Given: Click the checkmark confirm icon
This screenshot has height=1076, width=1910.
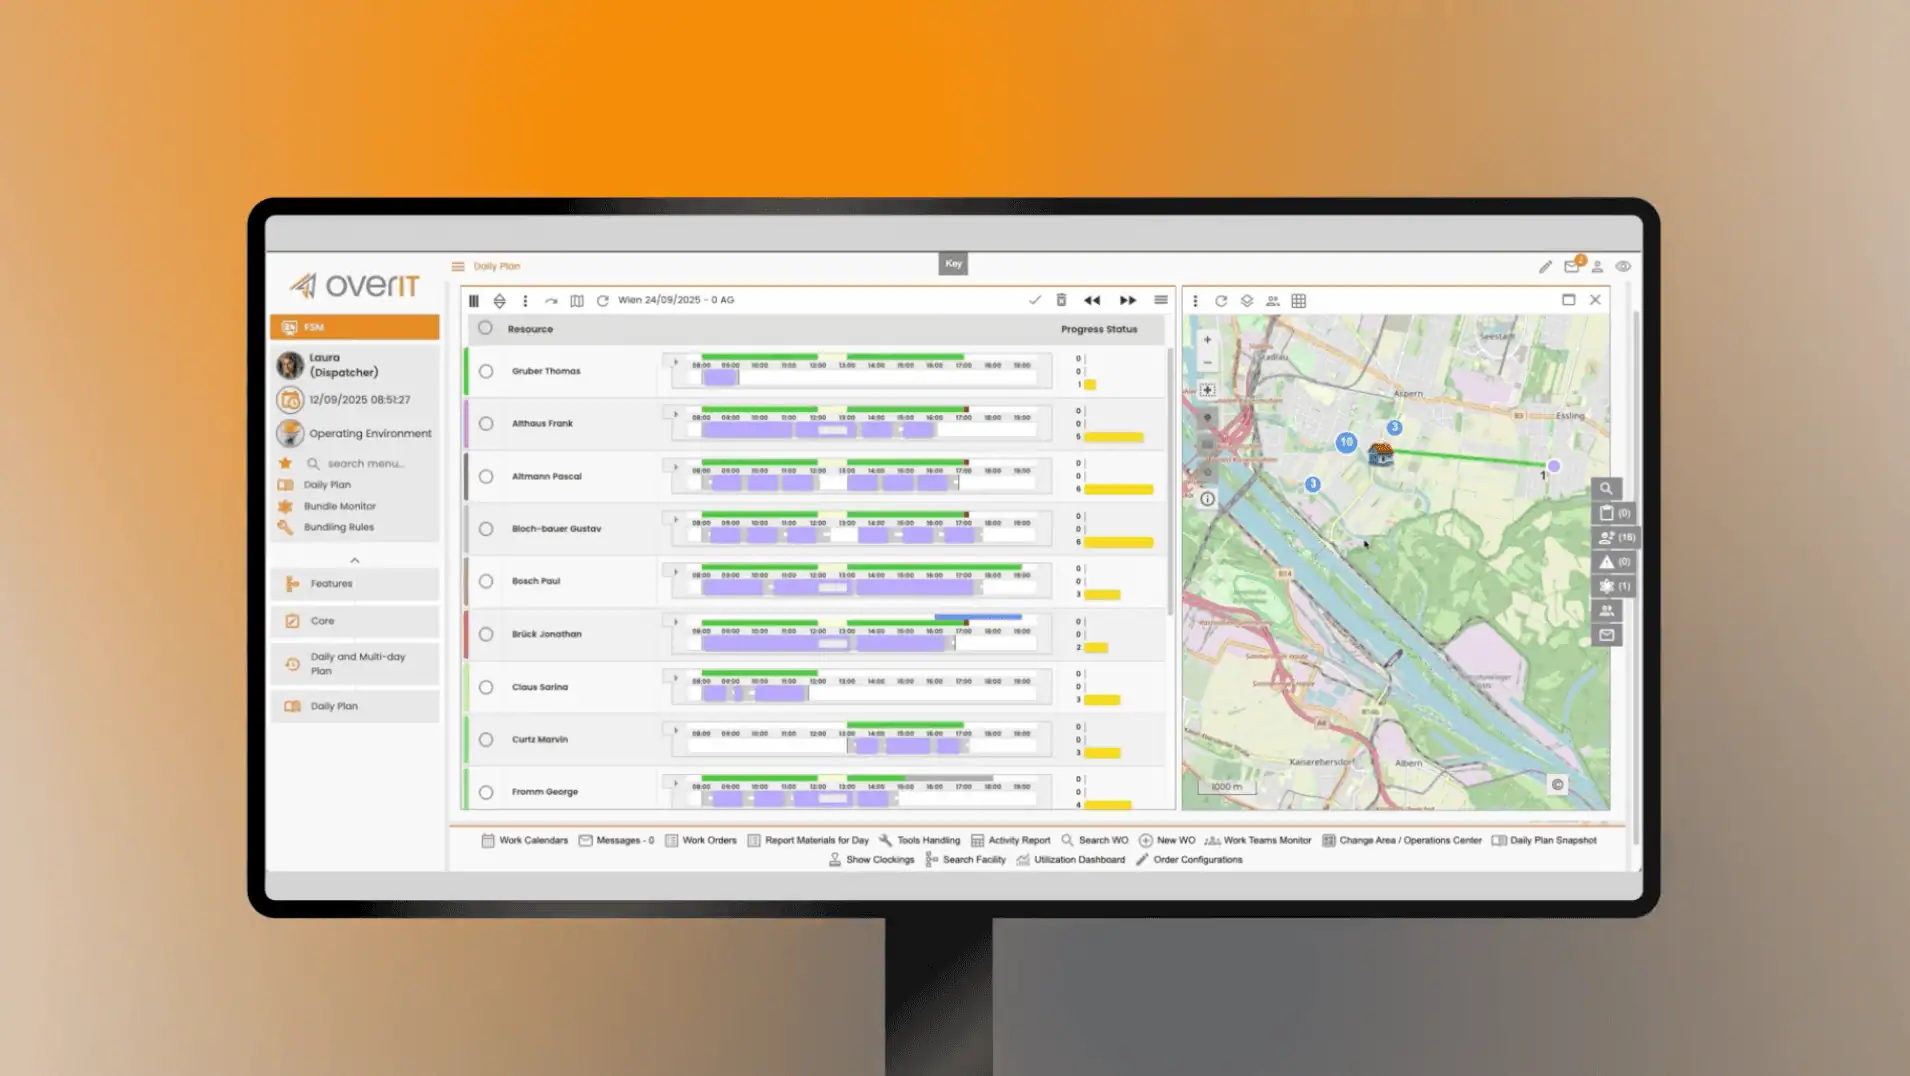Looking at the screenshot, I should tap(1035, 300).
